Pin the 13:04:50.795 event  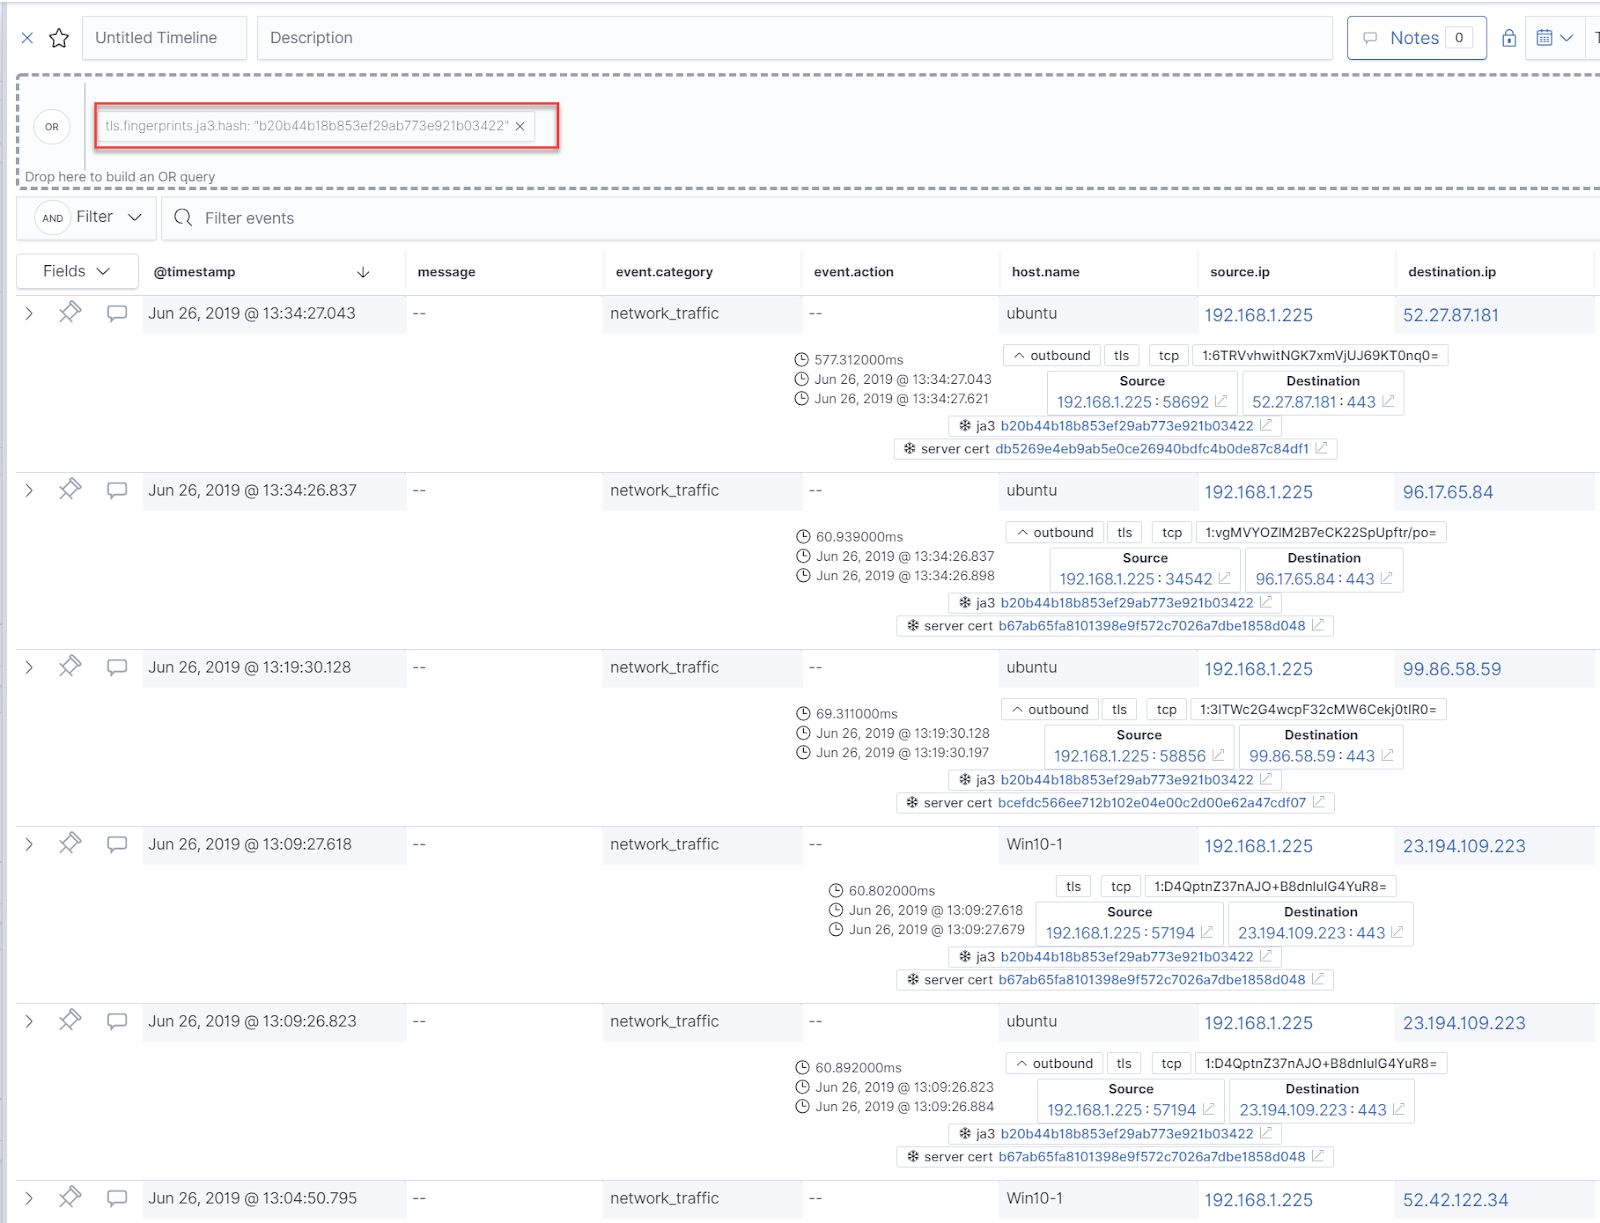click(x=70, y=1197)
